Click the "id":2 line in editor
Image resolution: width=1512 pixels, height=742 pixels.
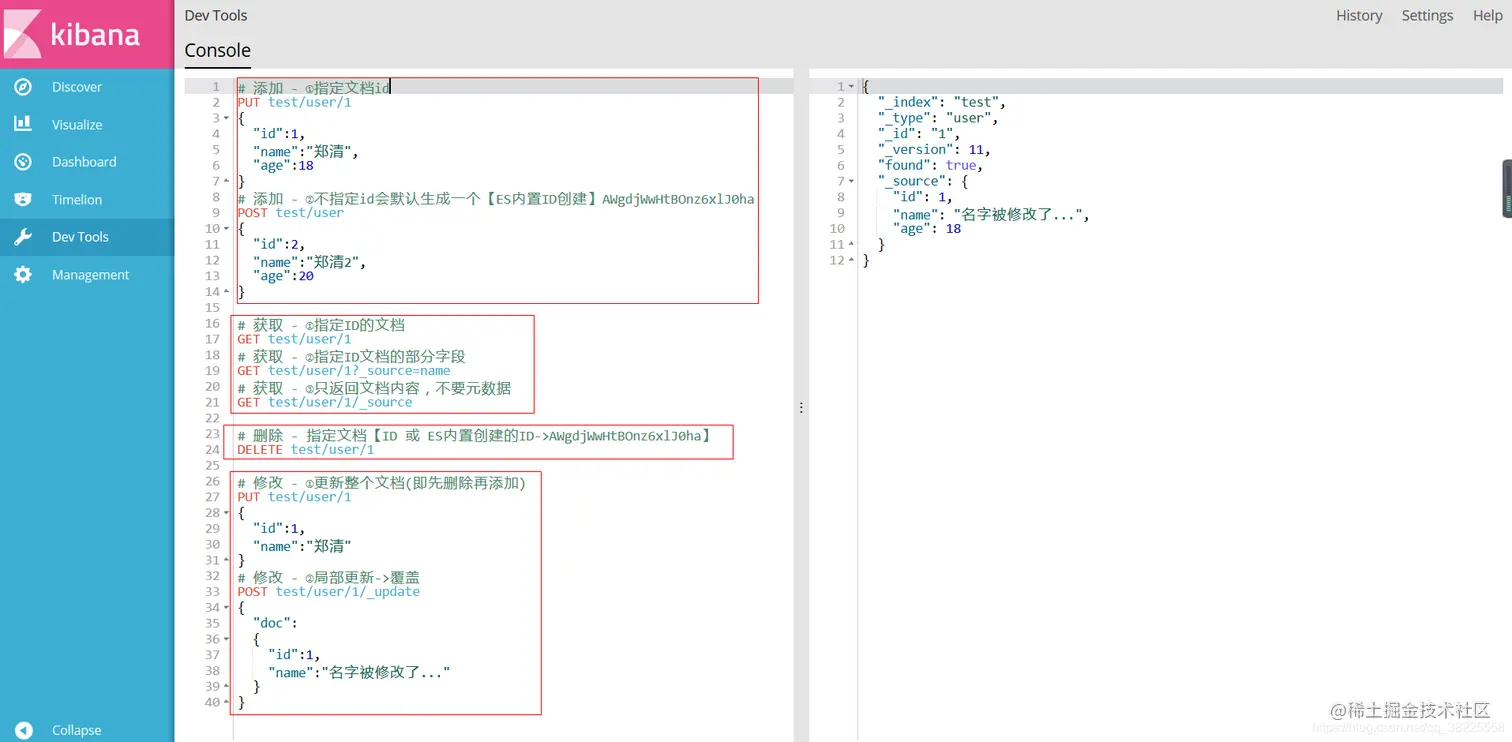point(279,245)
